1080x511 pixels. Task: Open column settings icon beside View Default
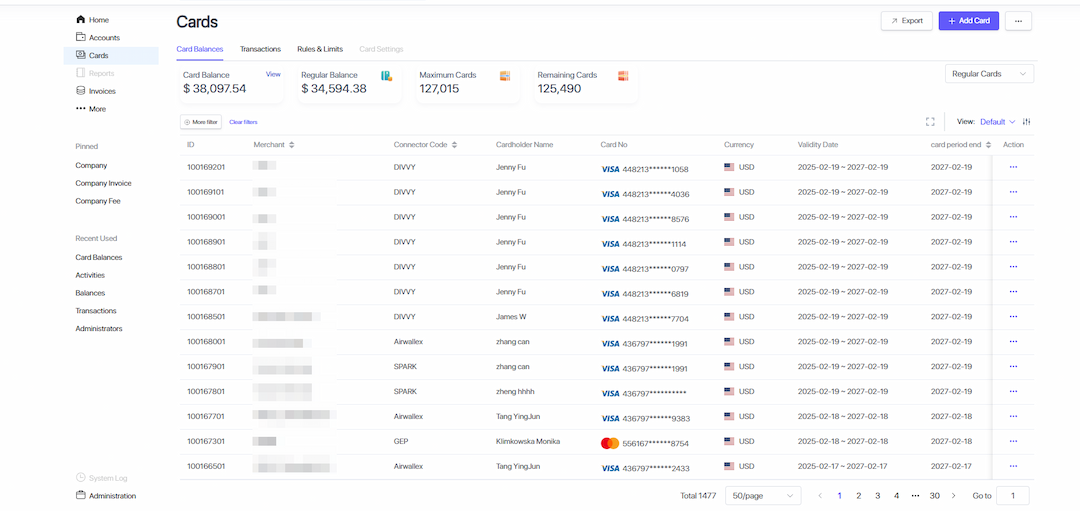(x=1026, y=122)
